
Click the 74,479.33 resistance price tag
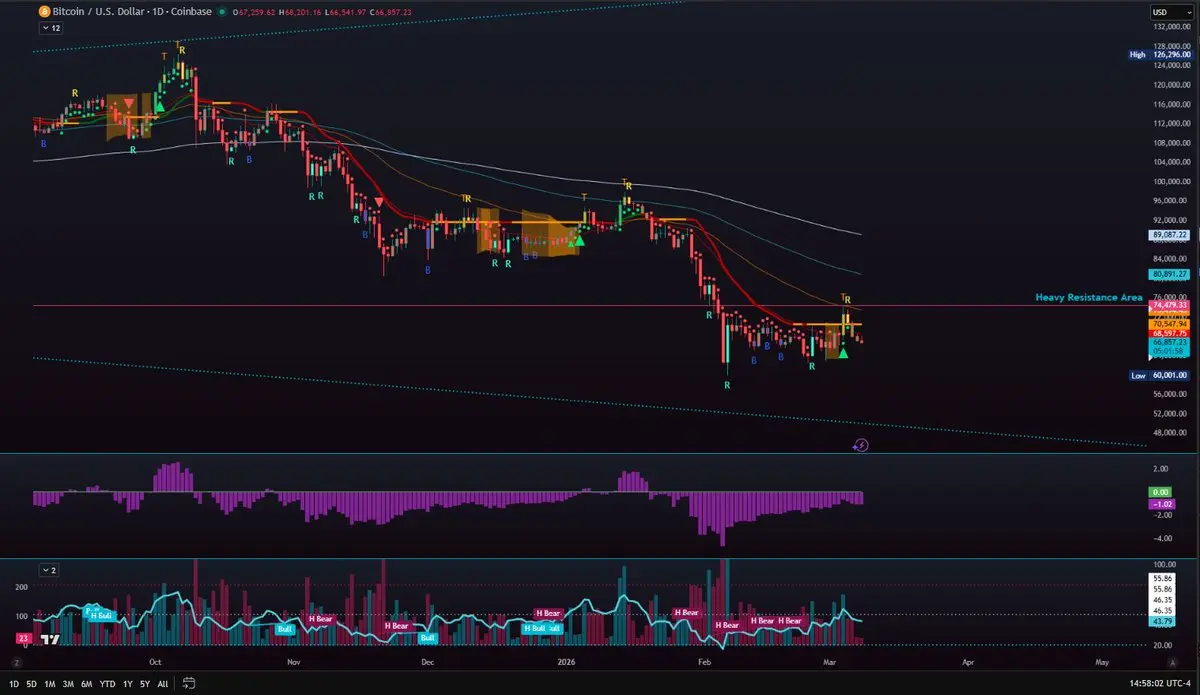(1171, 305)
